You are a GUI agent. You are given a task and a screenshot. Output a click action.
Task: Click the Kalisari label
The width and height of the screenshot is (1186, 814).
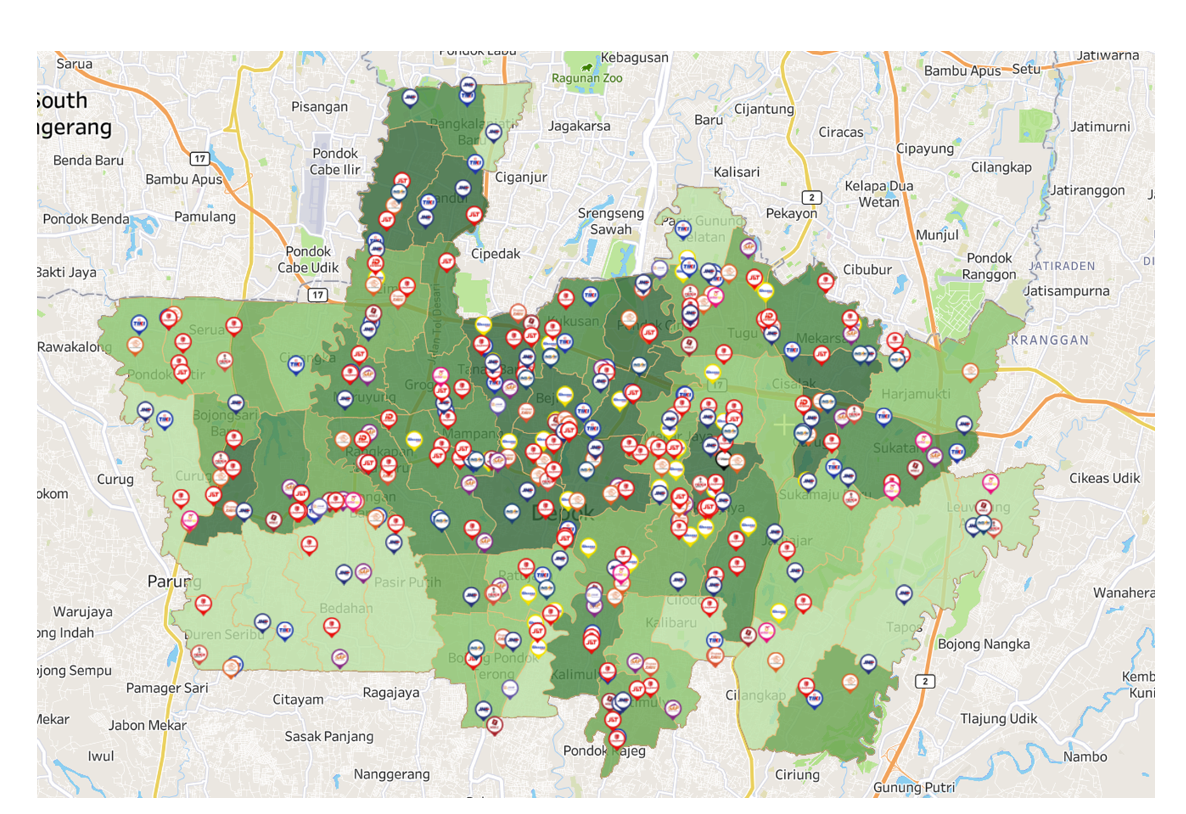pos(737,172)
